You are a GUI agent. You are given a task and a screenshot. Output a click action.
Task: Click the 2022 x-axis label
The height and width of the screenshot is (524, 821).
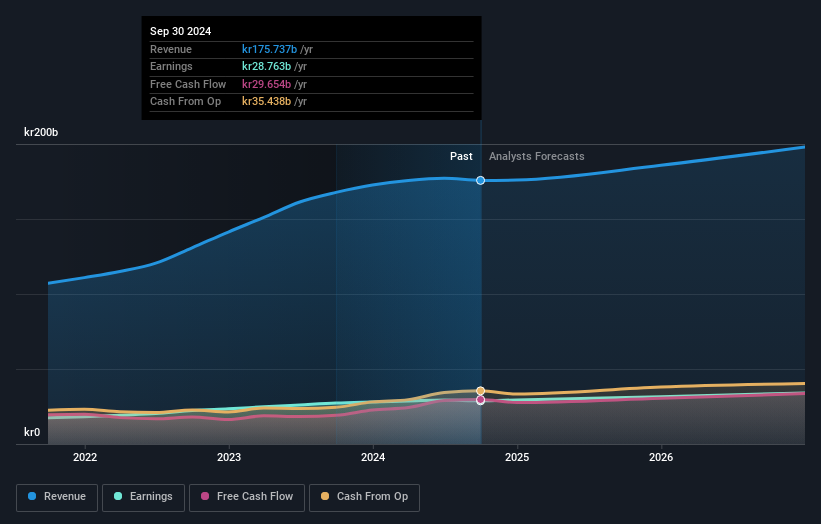tap(85, 458)
